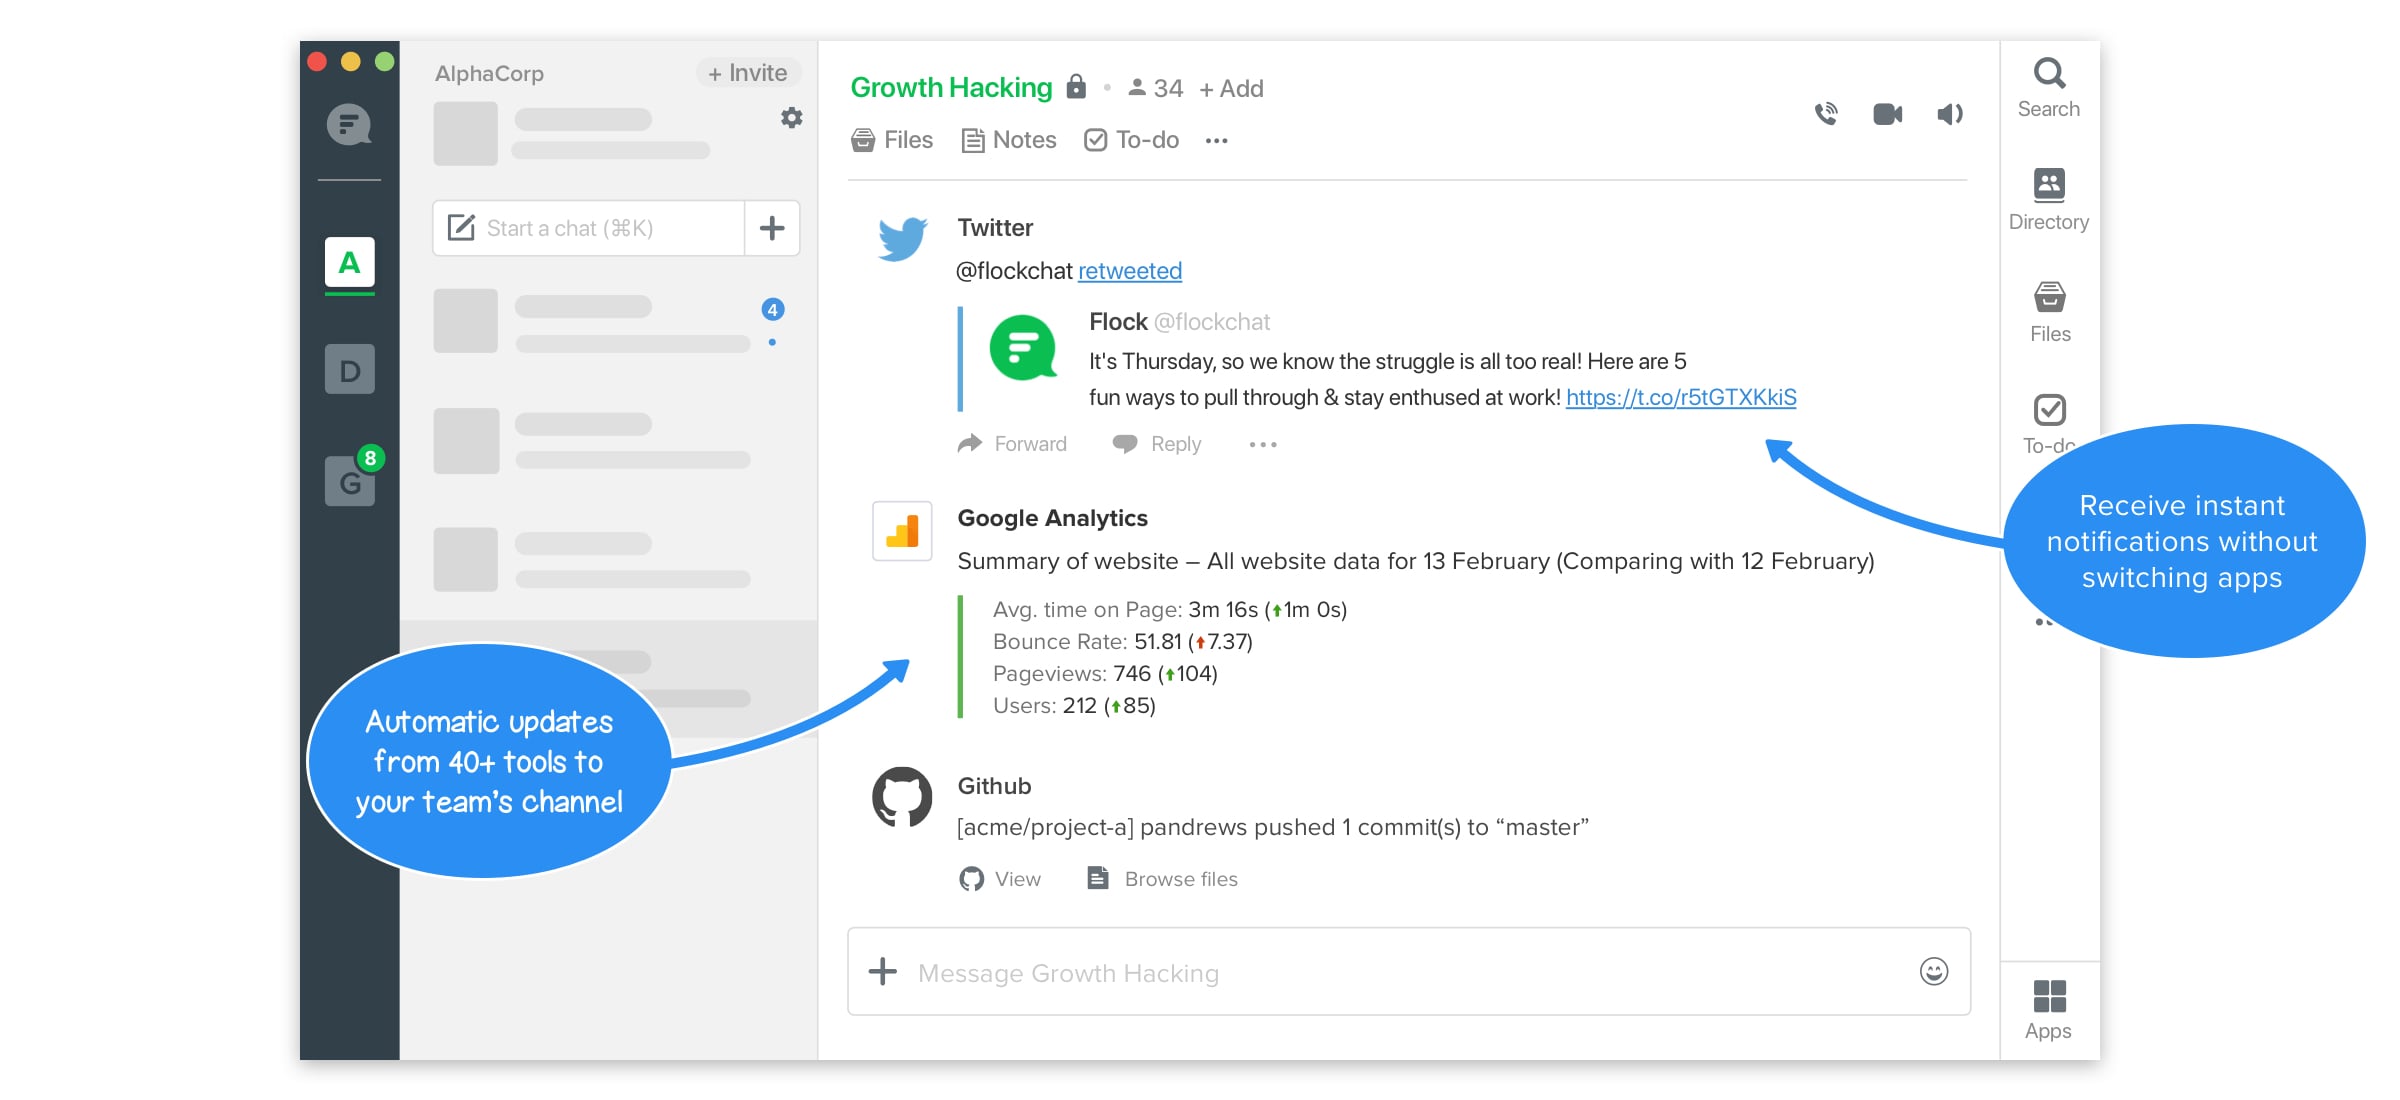The height and width of the screenshot is (1100, 2400).
Task: Open Search in right sidebar
Action: click(2049, 88)
